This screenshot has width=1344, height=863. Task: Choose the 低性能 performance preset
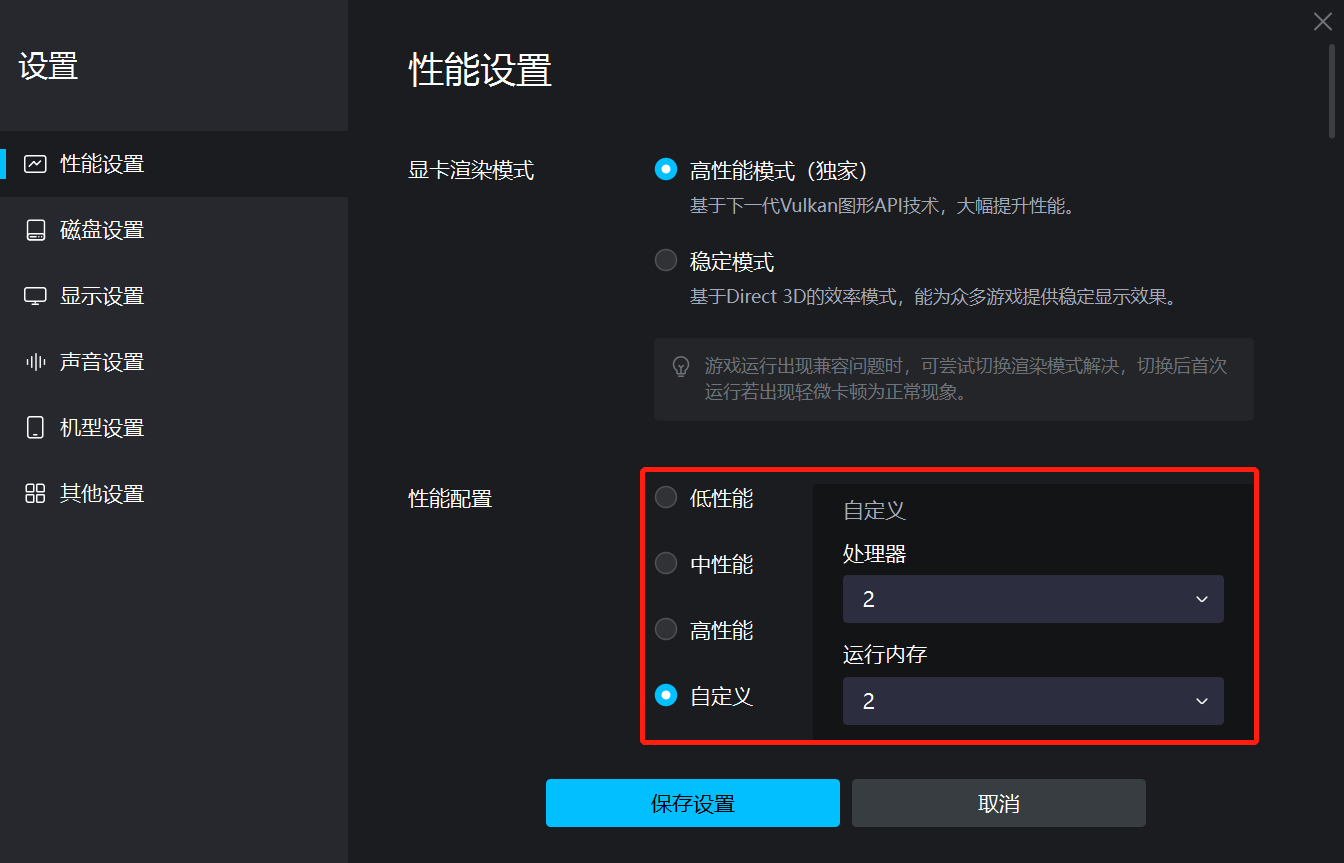click(x=666, y=497)
